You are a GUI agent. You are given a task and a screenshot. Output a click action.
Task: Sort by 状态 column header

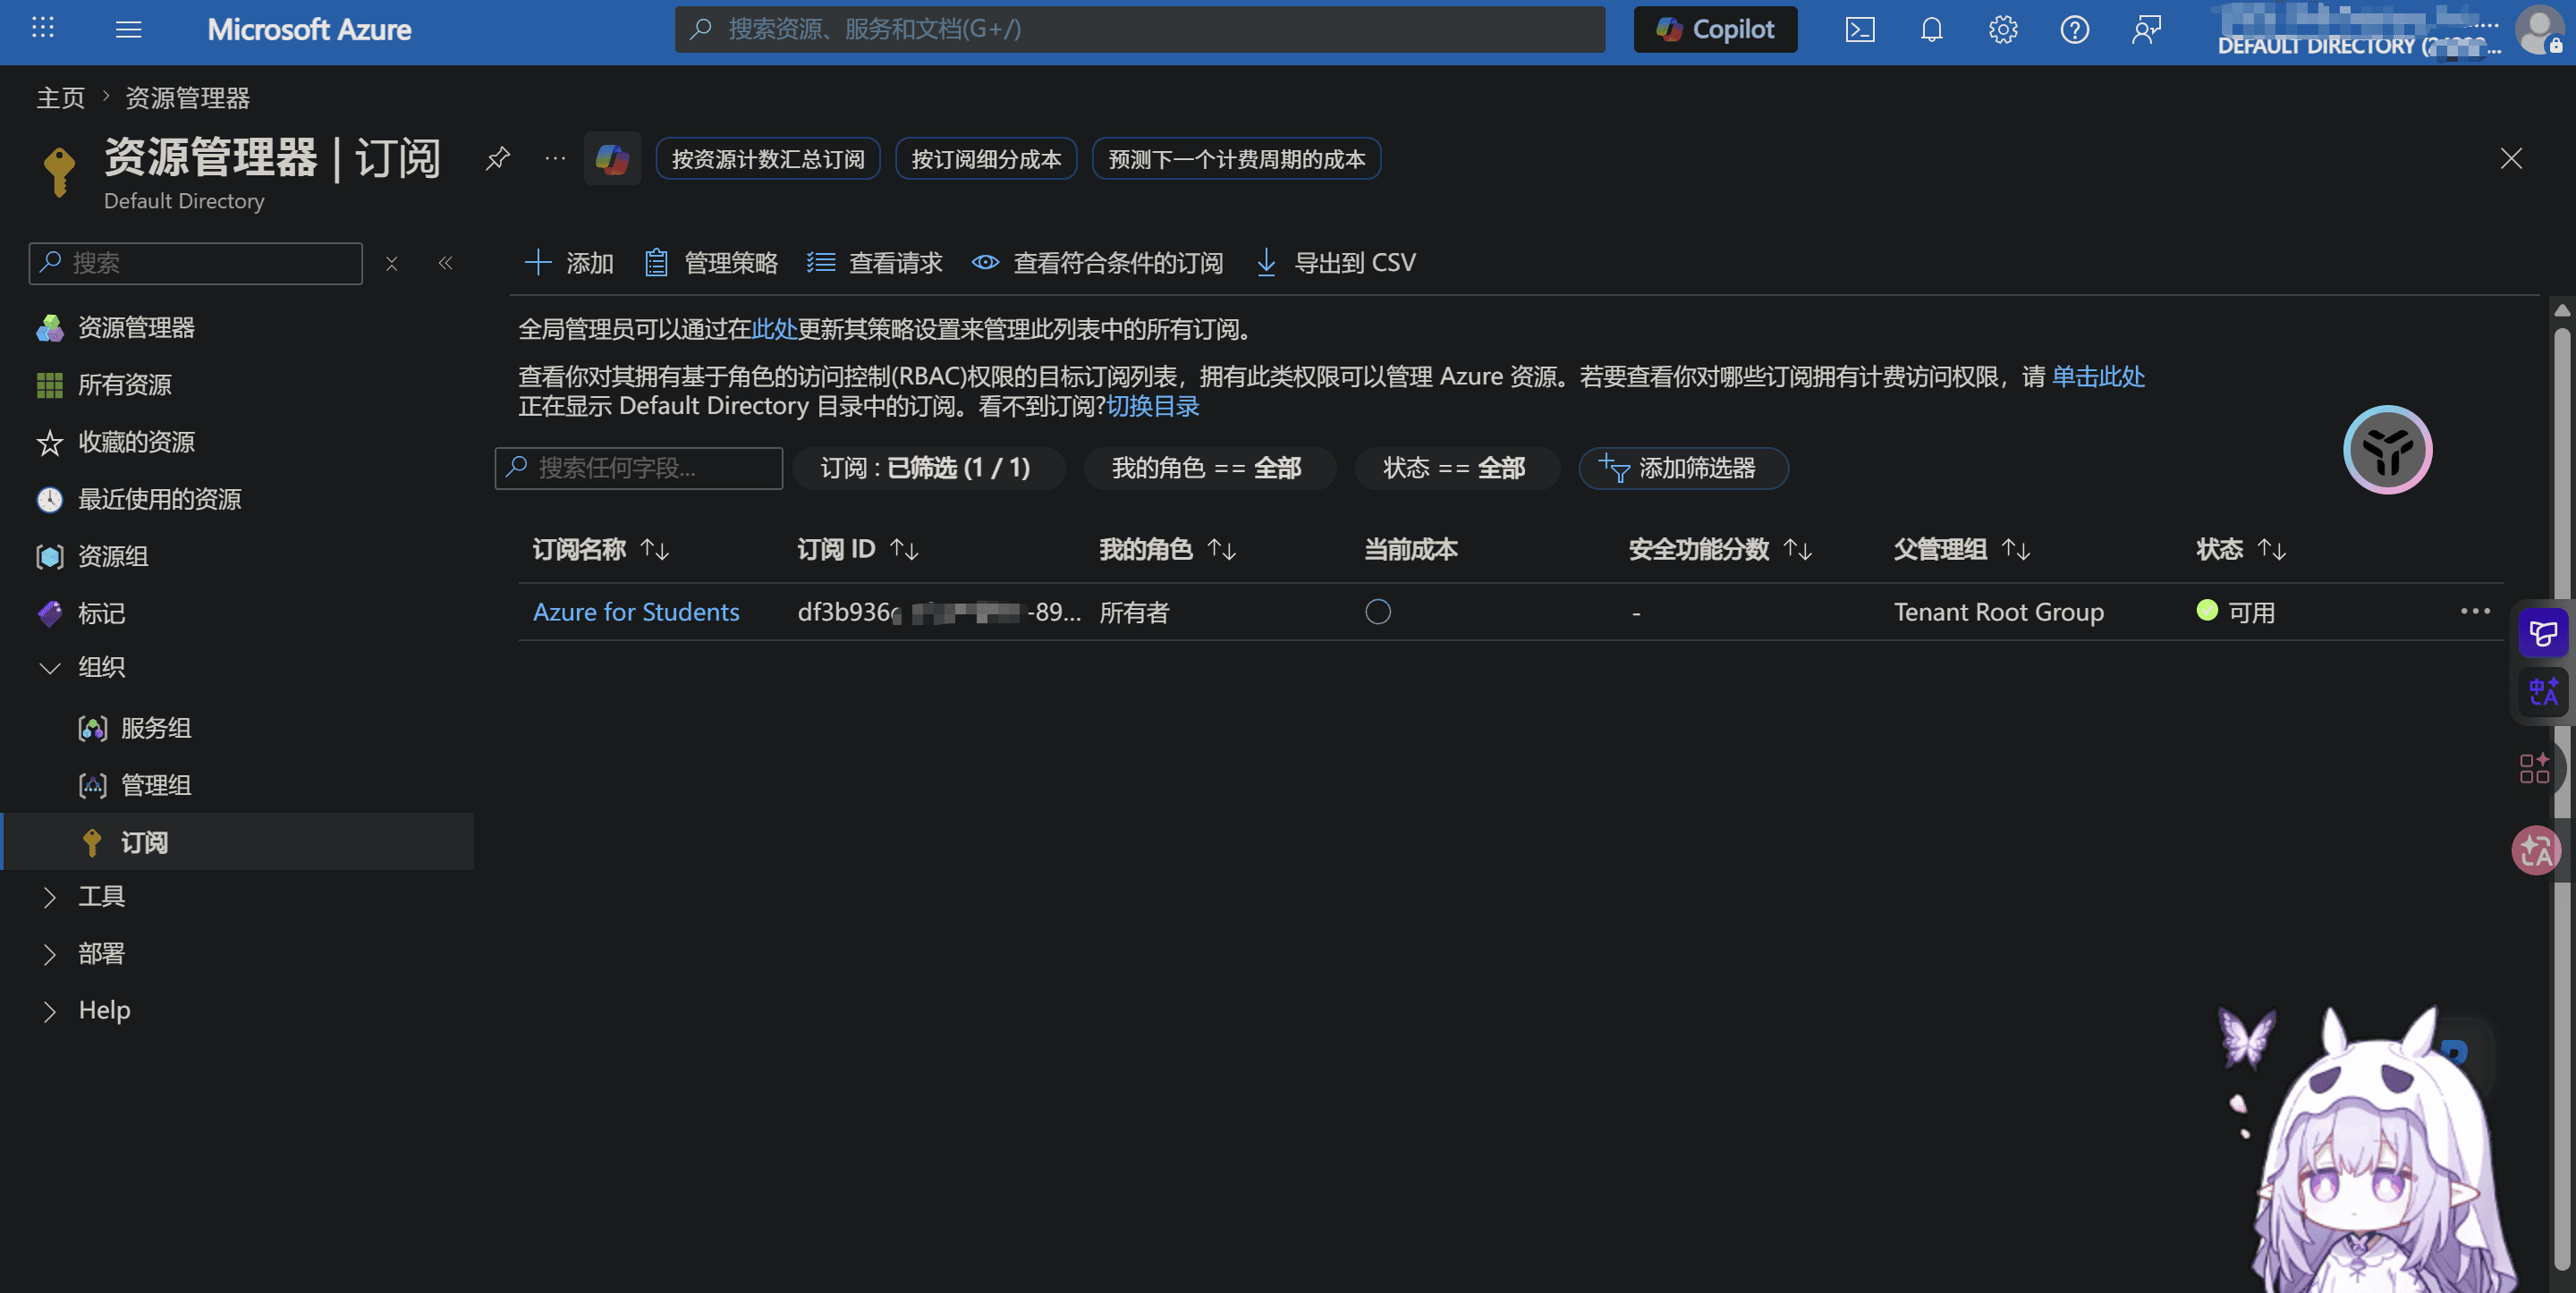(2241, 549)
